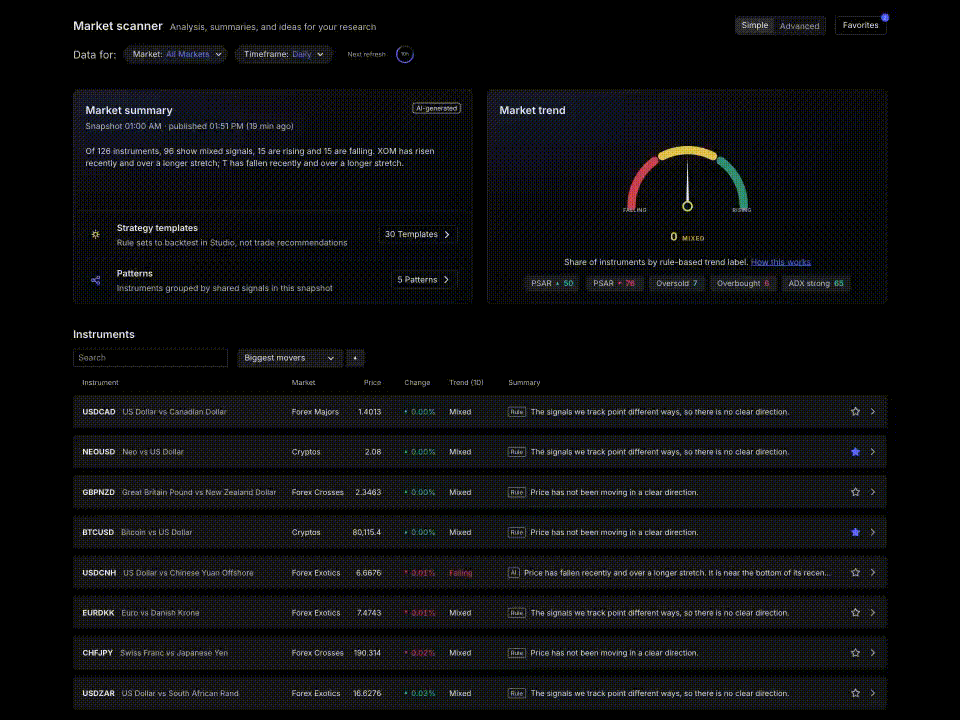
Task: Sort by Market column header
Action: 303,383
